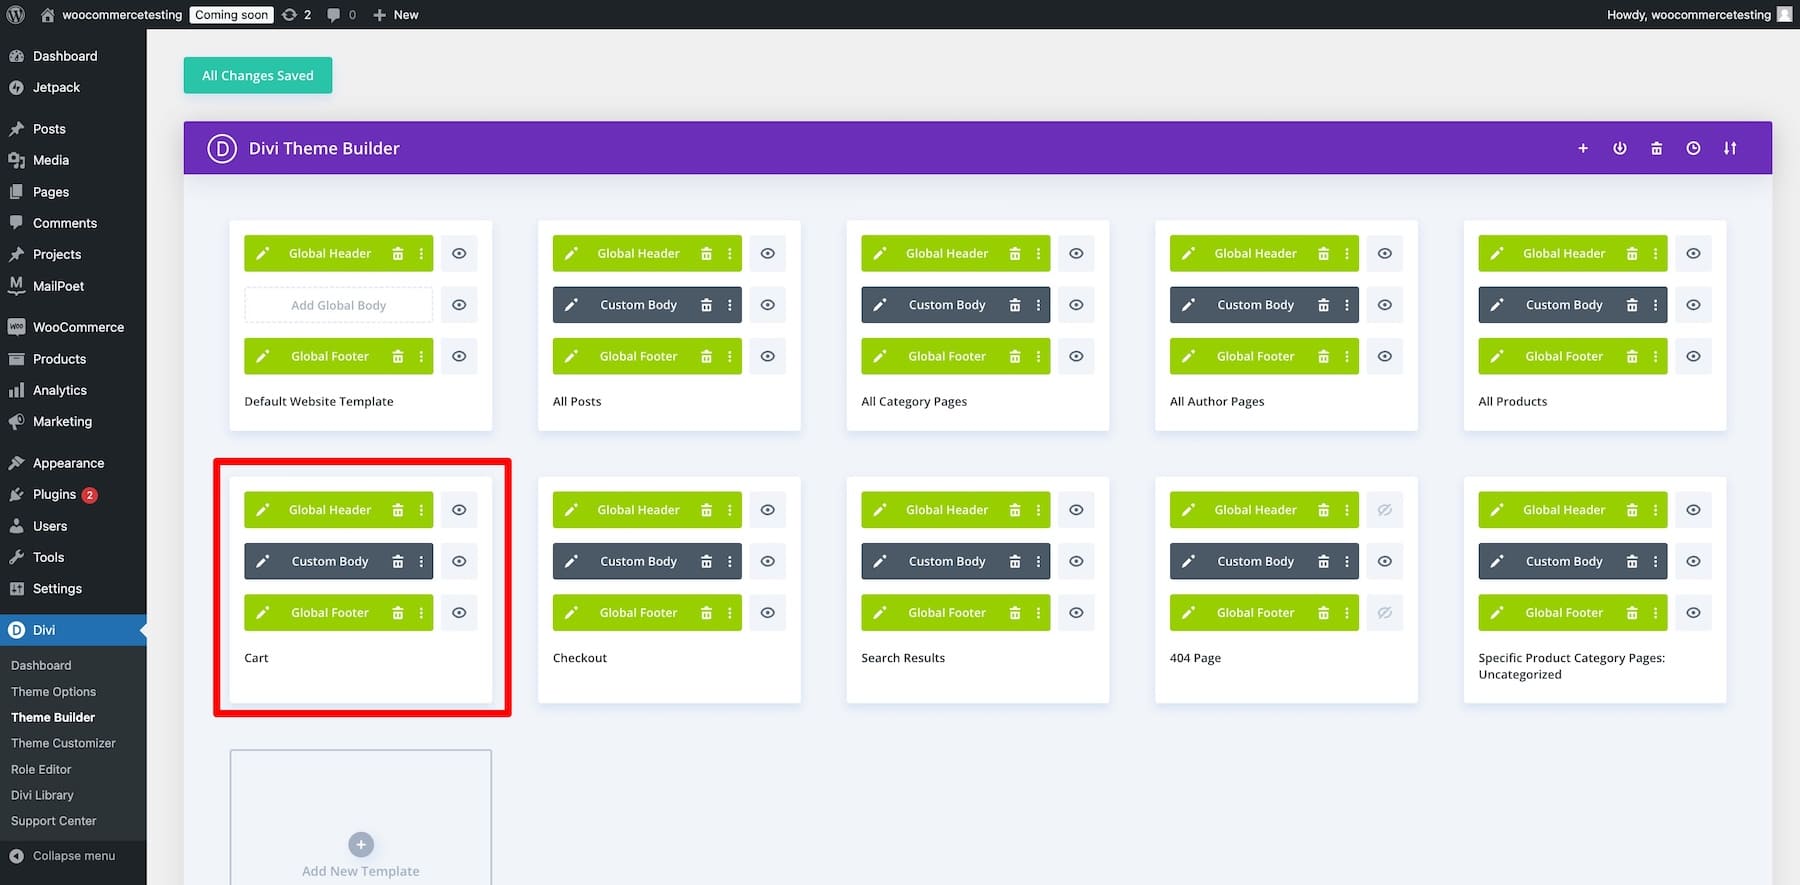Collapse the admin sidebar menu
1800x885 pixels.
click(x=73, y=856)
